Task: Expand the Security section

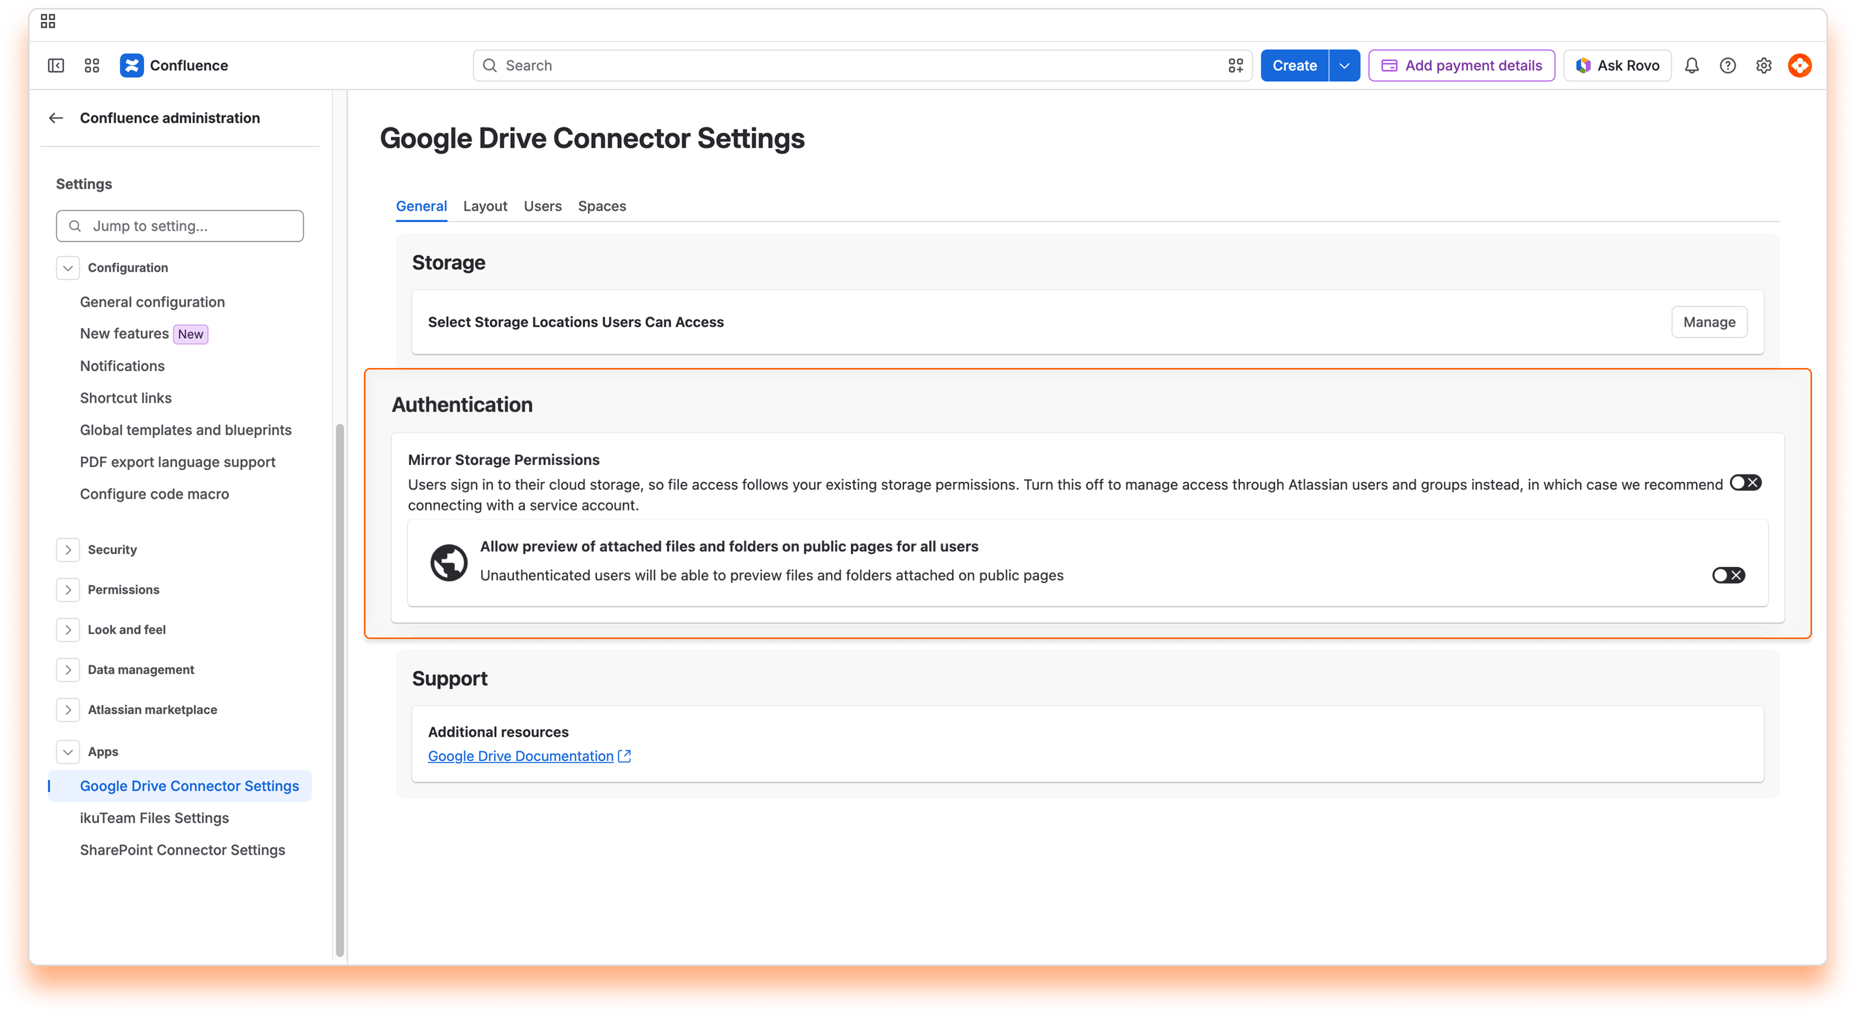Action: [68, 550]
